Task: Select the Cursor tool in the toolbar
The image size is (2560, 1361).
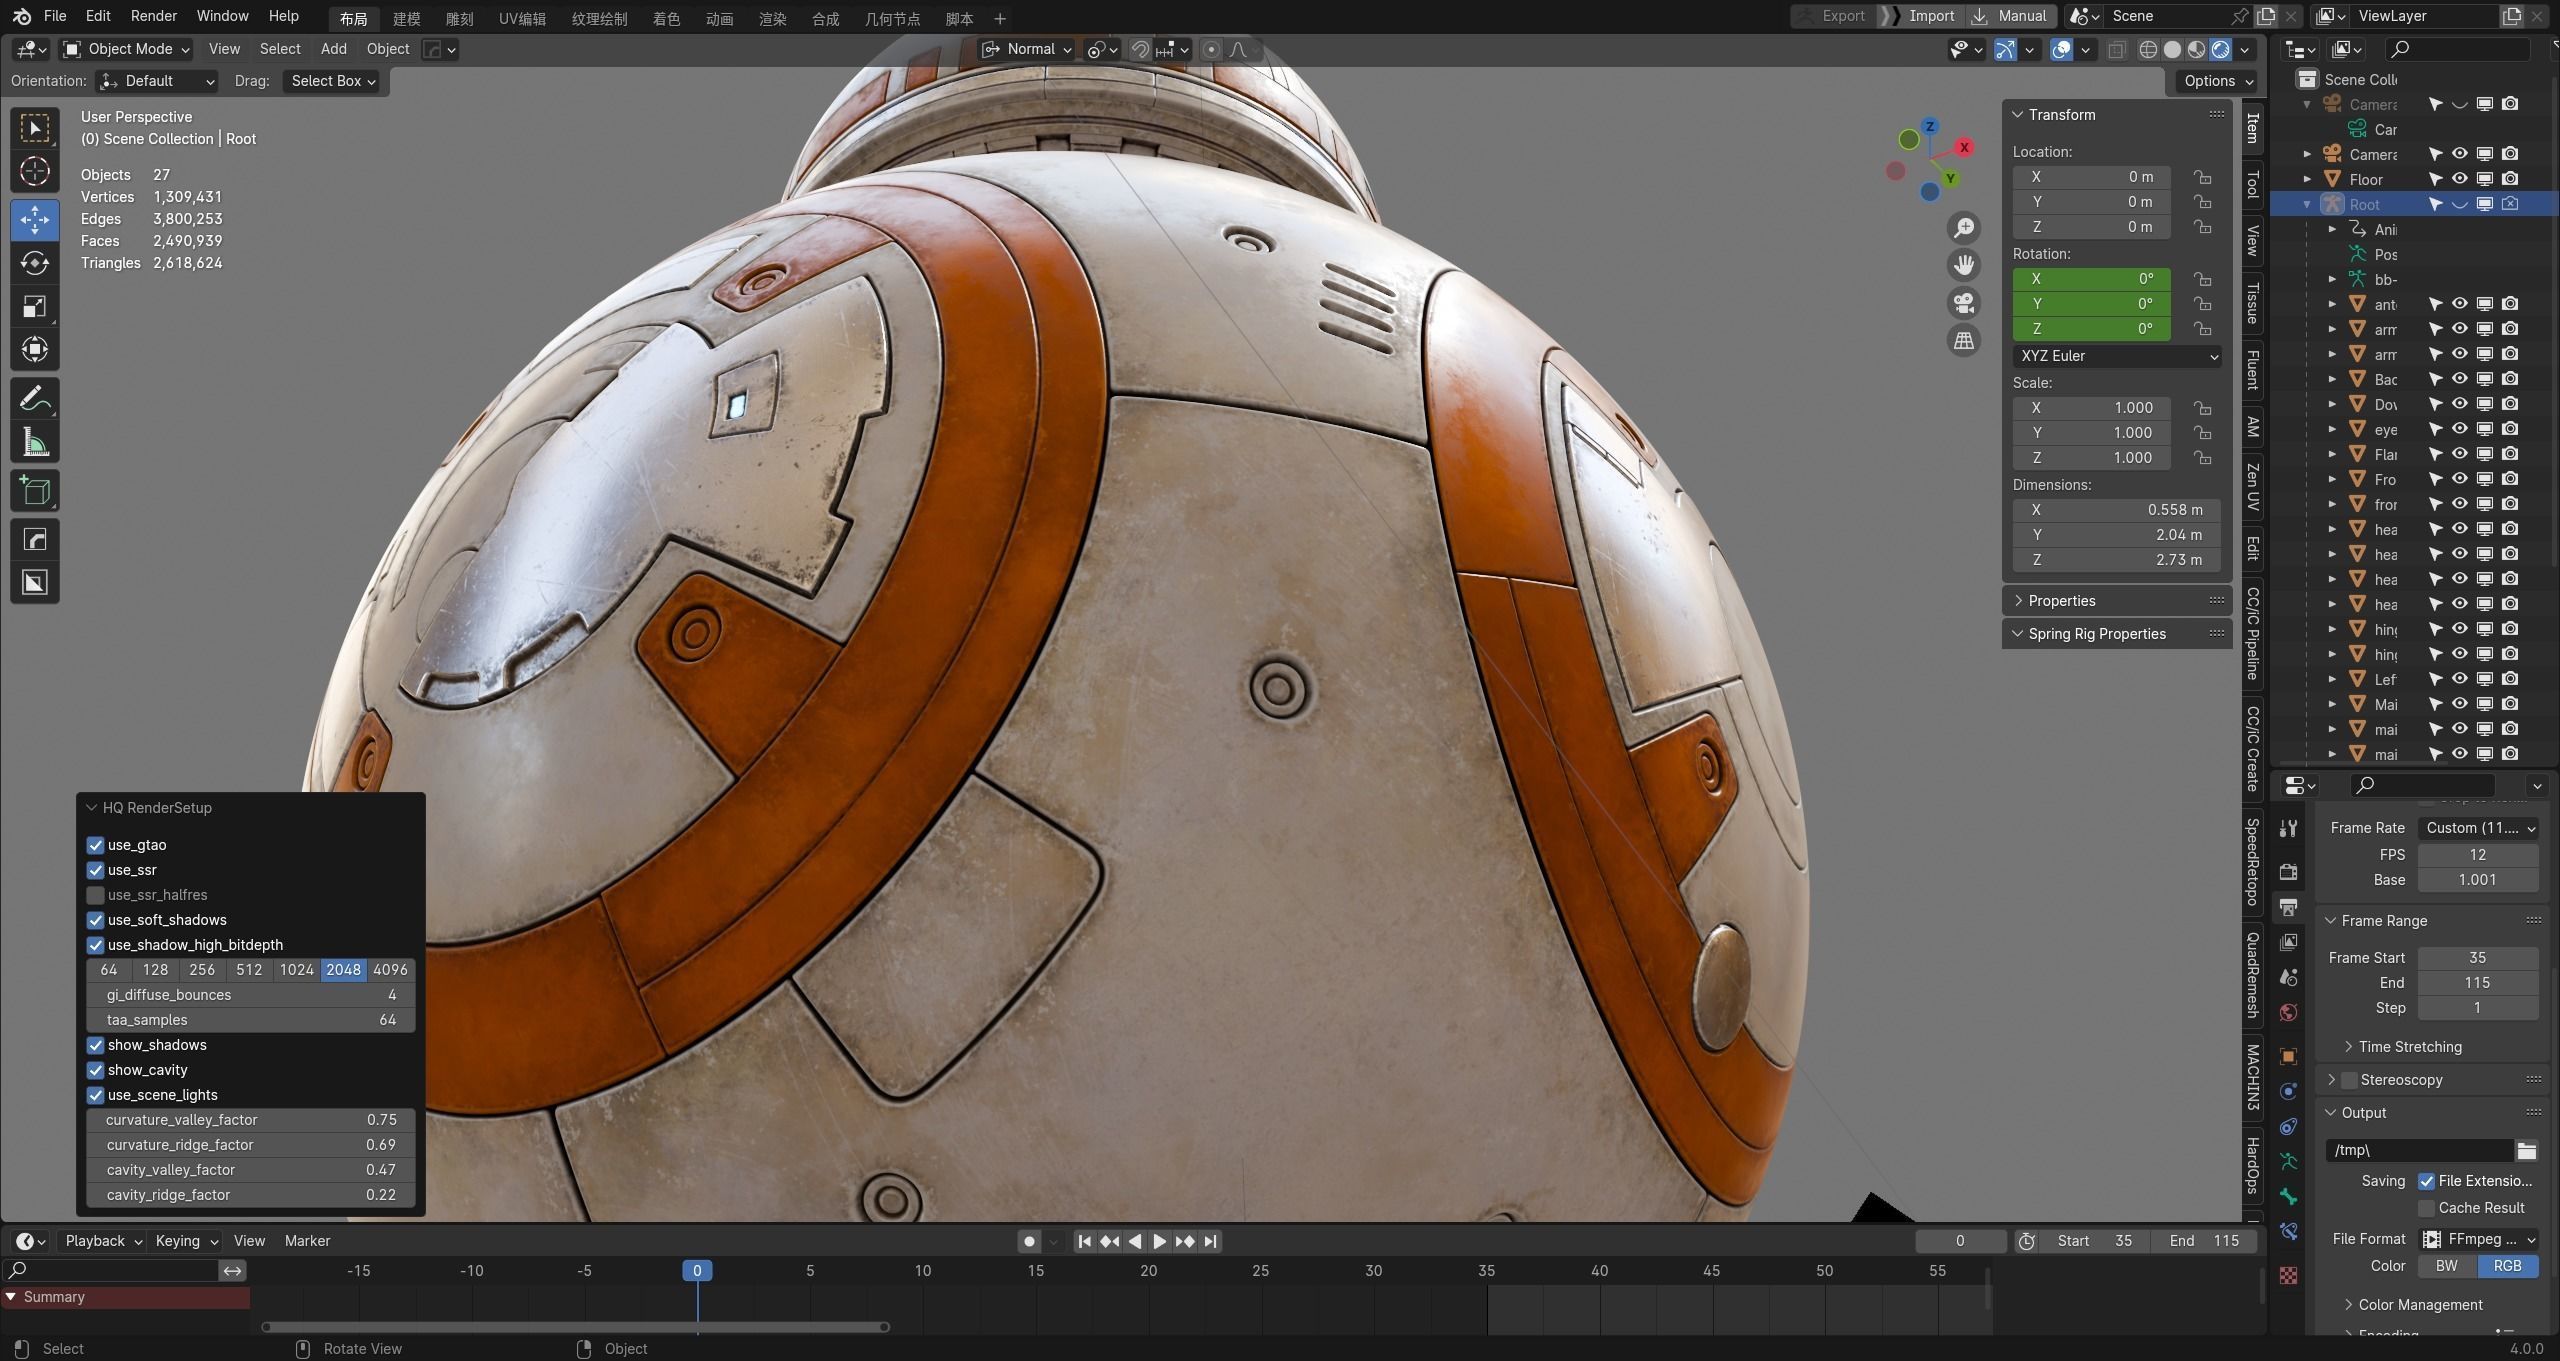Action: (x=35, y=171)
